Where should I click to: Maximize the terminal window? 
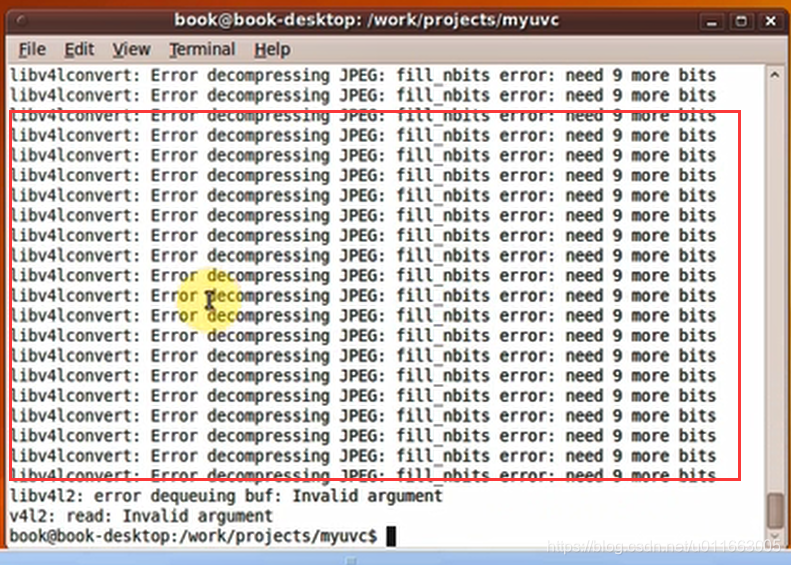tap(741, 22)
